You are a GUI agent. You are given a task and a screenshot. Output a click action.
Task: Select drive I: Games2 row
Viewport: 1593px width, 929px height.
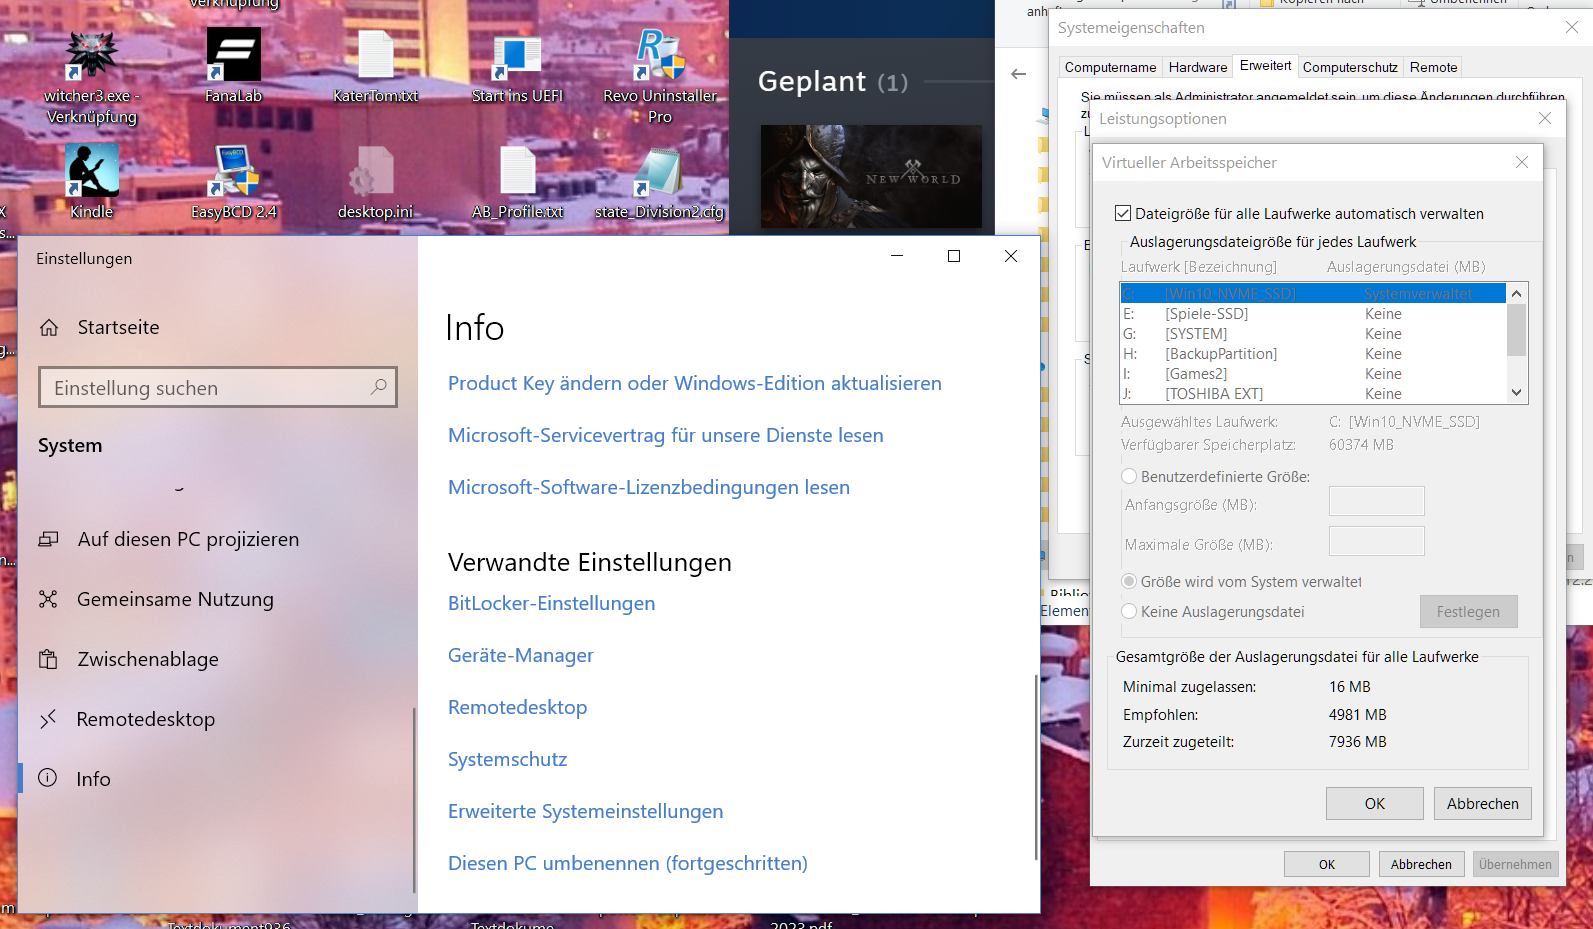pyautogui.click(x=1313, y=373)
